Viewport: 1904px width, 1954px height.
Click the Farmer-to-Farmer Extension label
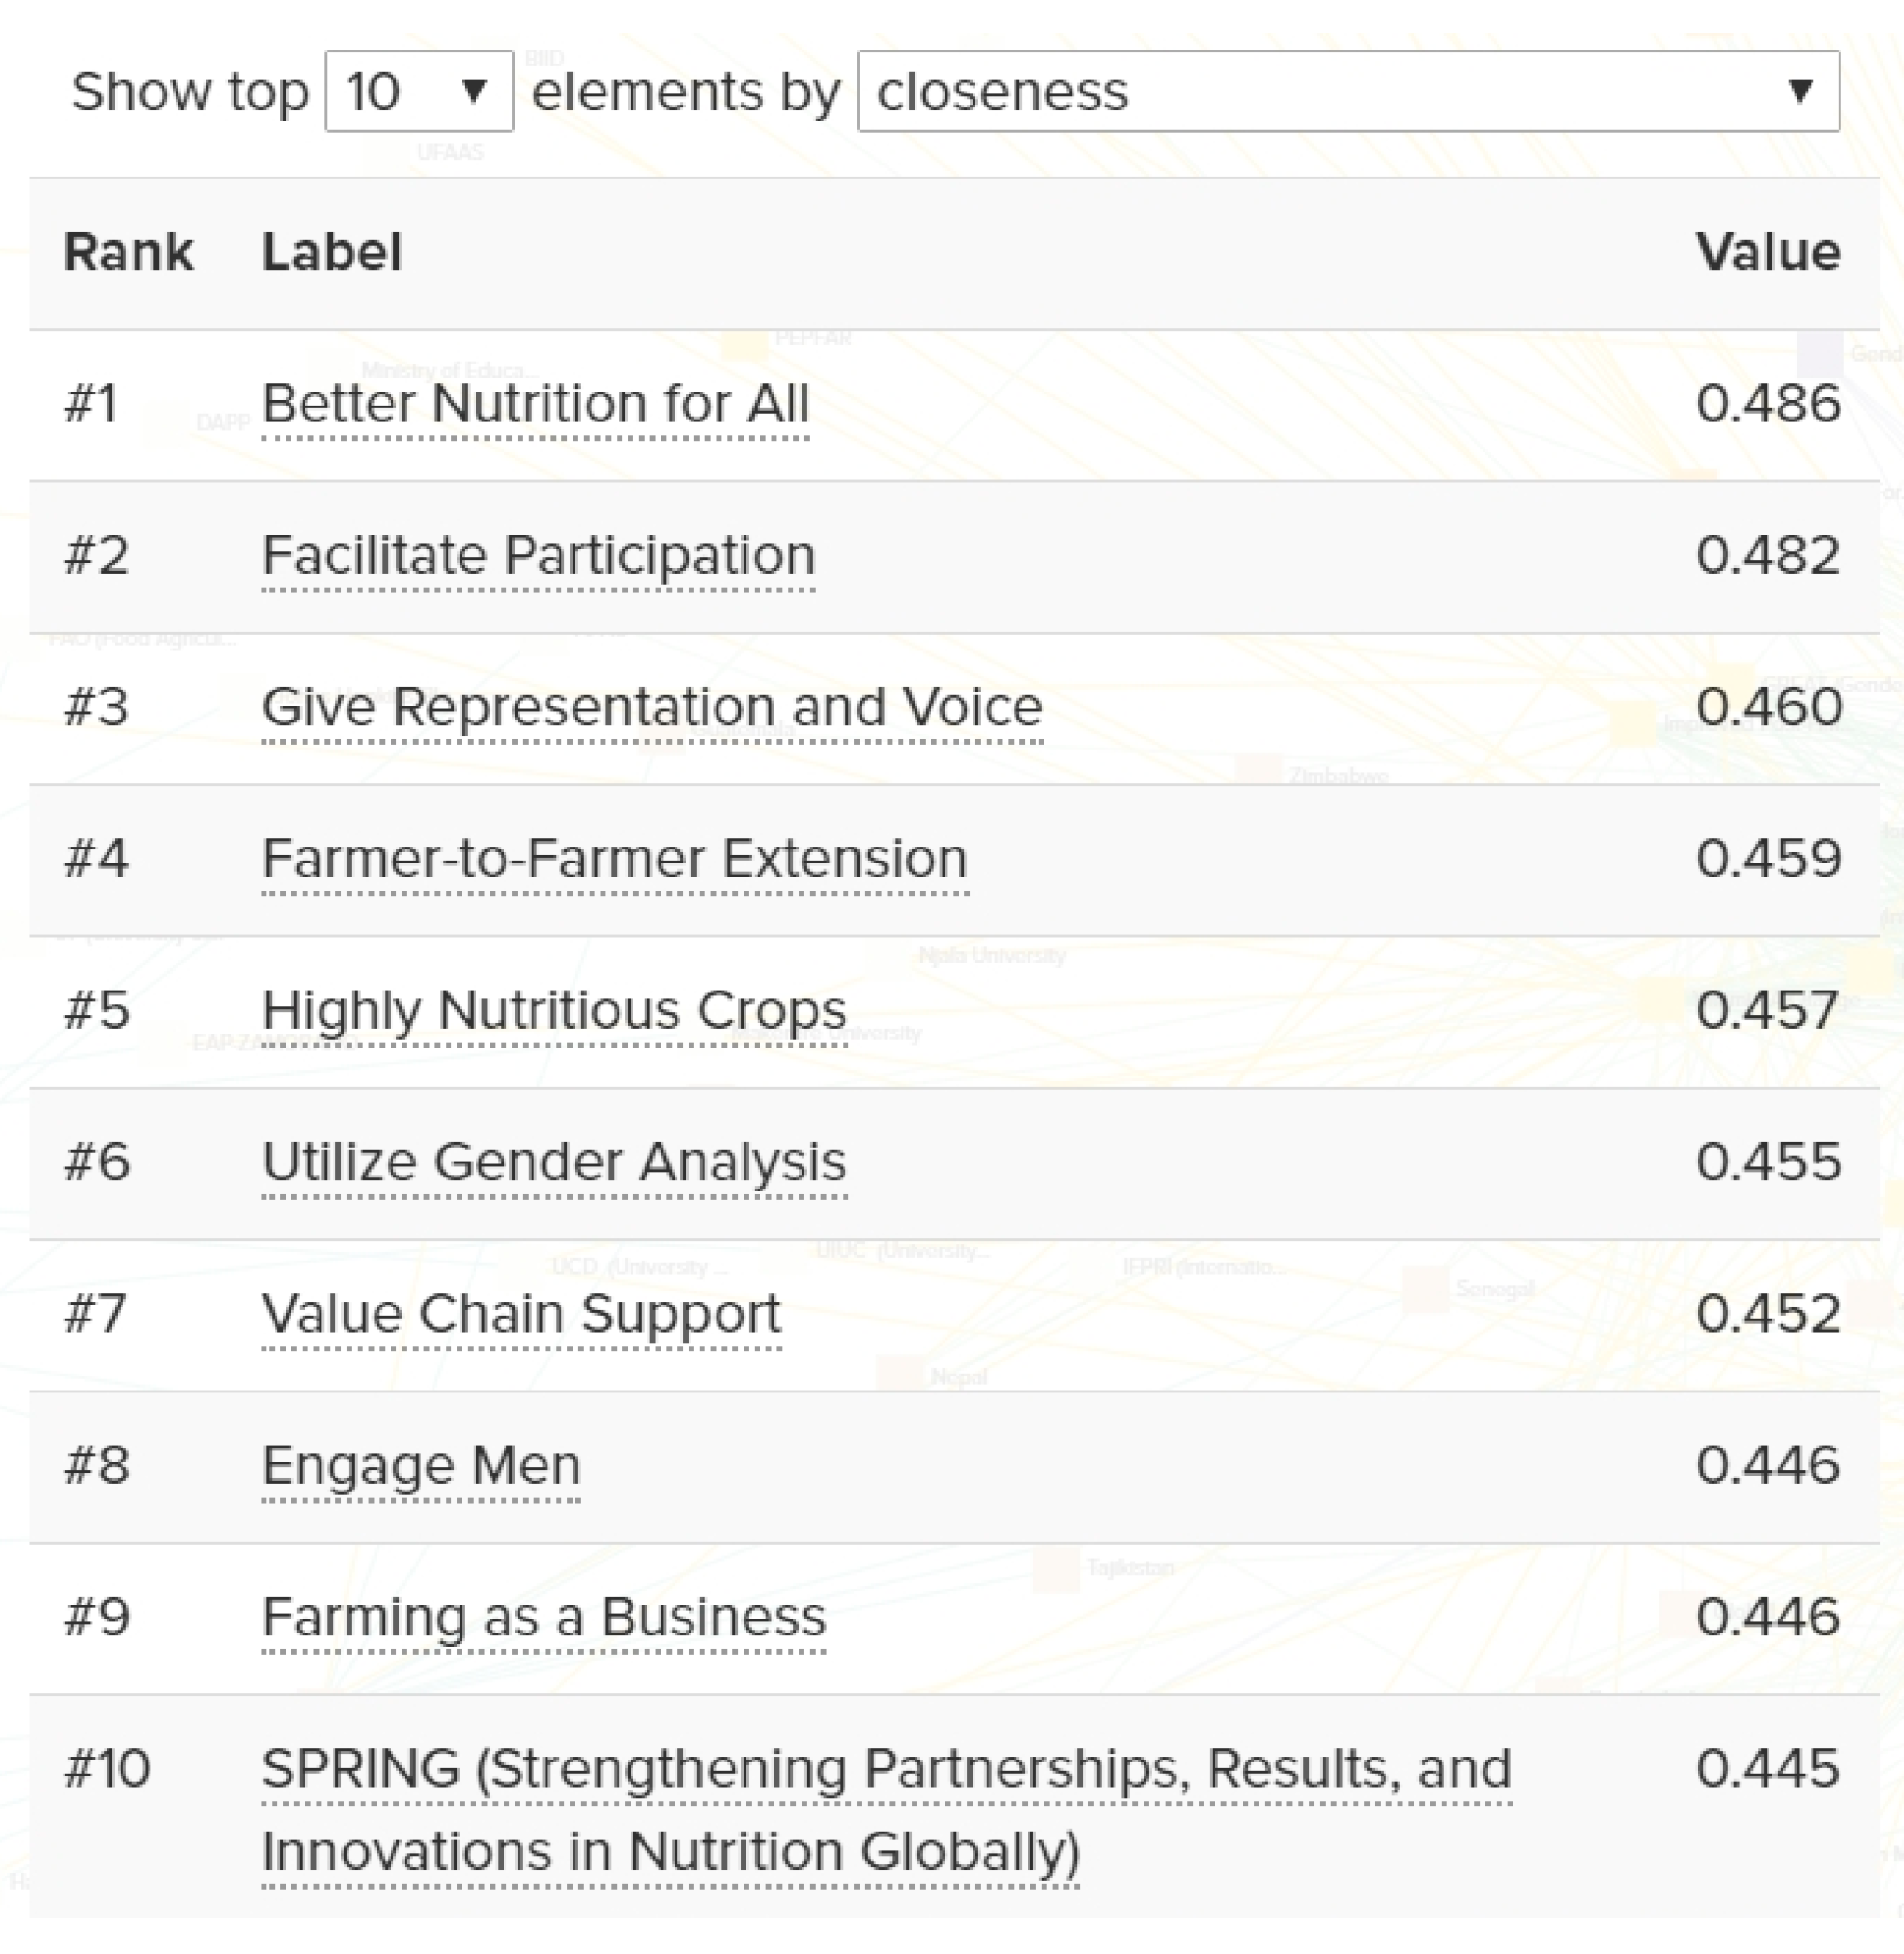pos(614,859)
